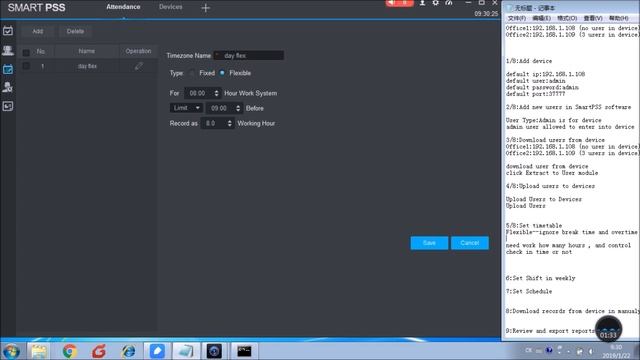
Task: Click the Name column header
Action: click(87, 51)
